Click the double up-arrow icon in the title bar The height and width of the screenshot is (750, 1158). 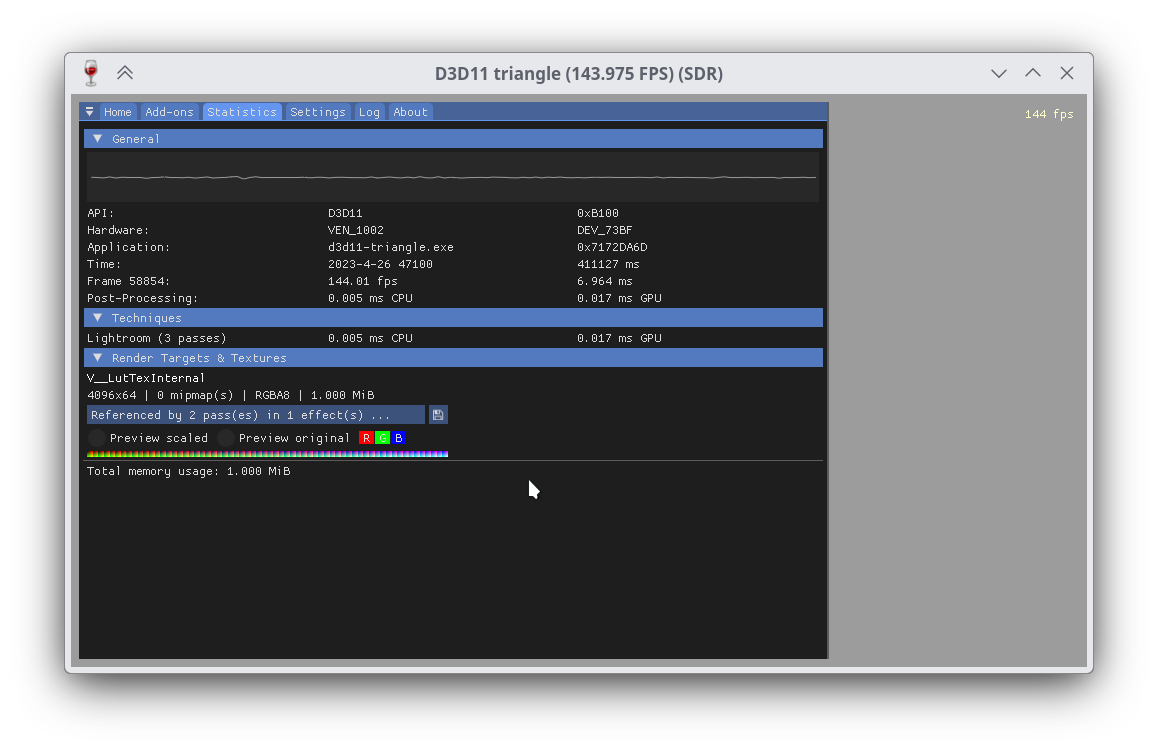tap(124, 72)
